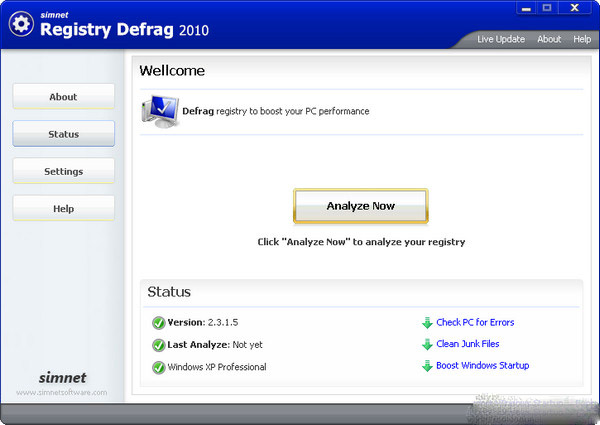Open About in top-right menu
Viewport: 600px width, 425px height.
coord(549,39)
